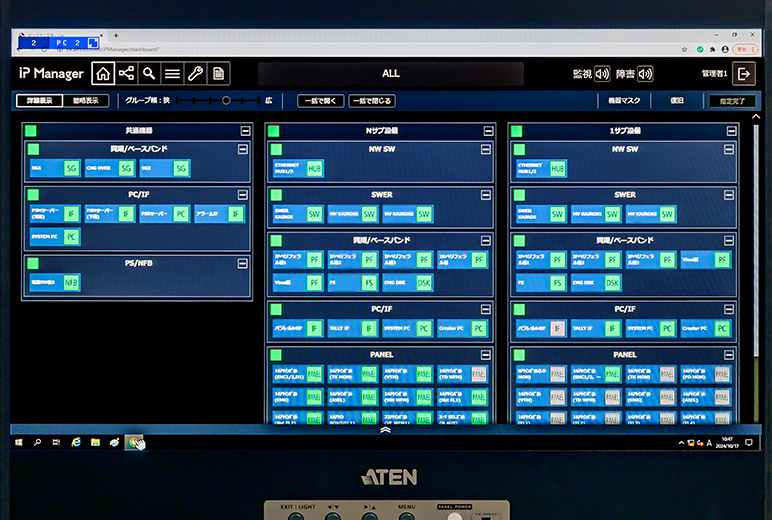Collapse the PS/NFB section
This screenshot has width=772, height=520.
(x=243, y=263)
